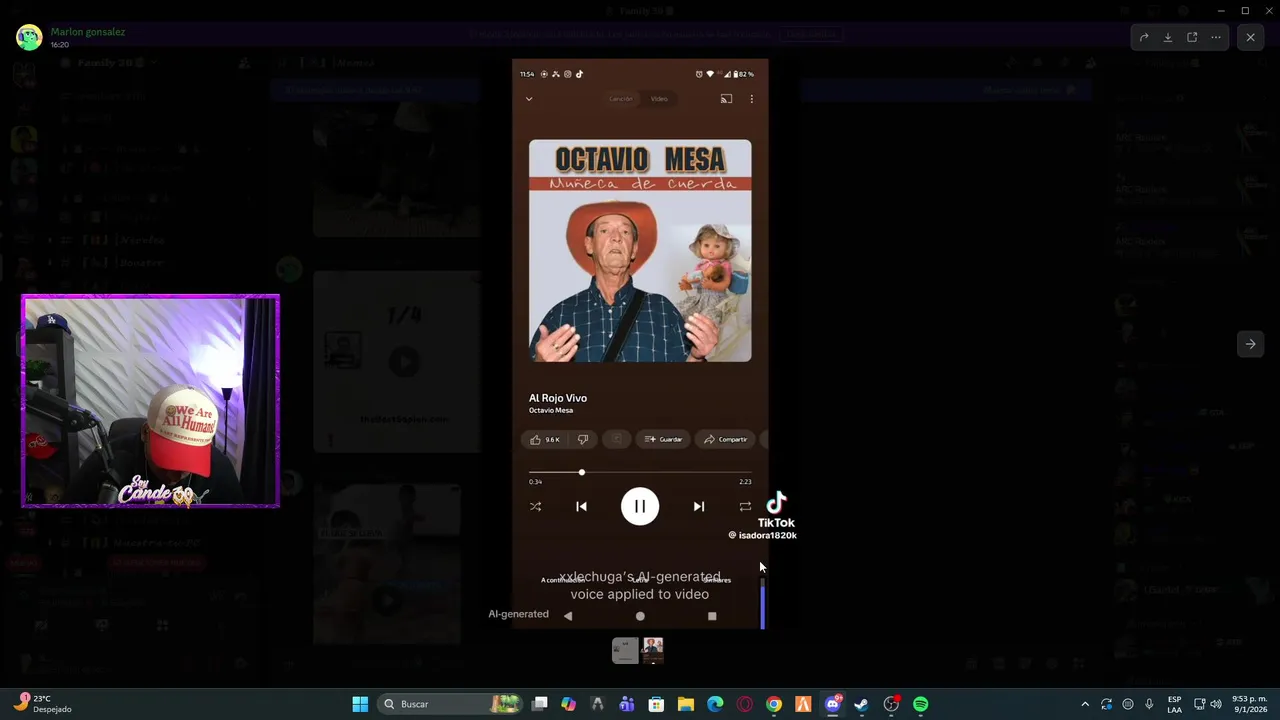
Task: Download the media from the viewer toolbar
Action: pyautogui.click(x=1168, y=37)
